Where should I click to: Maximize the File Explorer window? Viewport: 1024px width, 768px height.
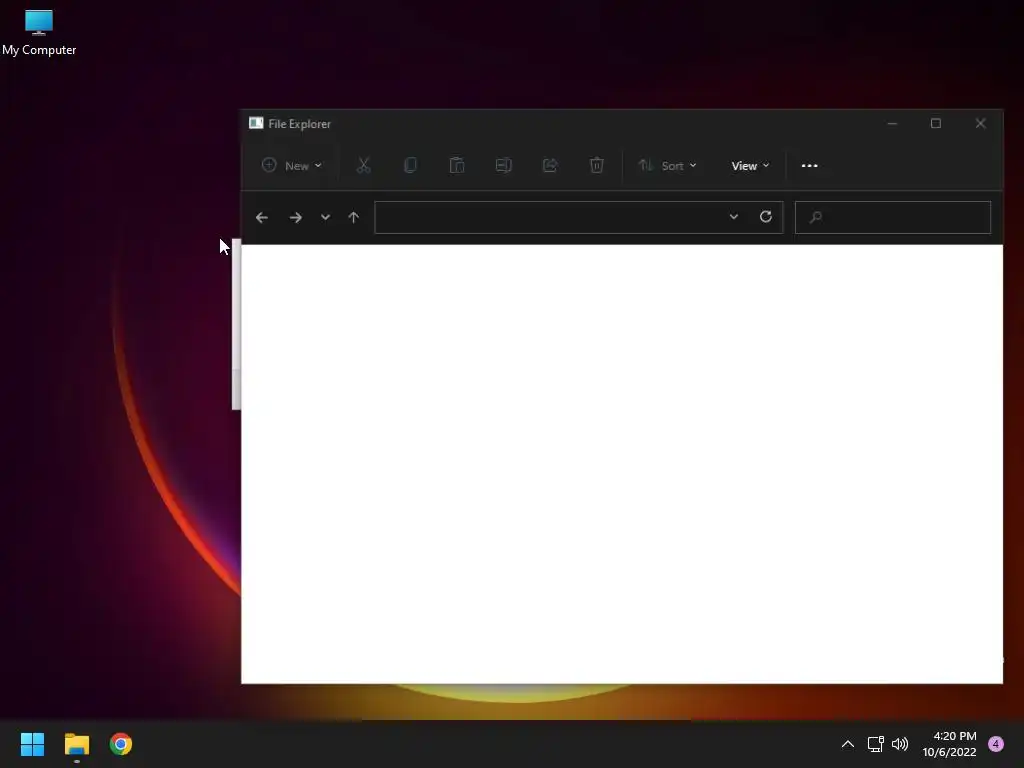click(936, 123)
